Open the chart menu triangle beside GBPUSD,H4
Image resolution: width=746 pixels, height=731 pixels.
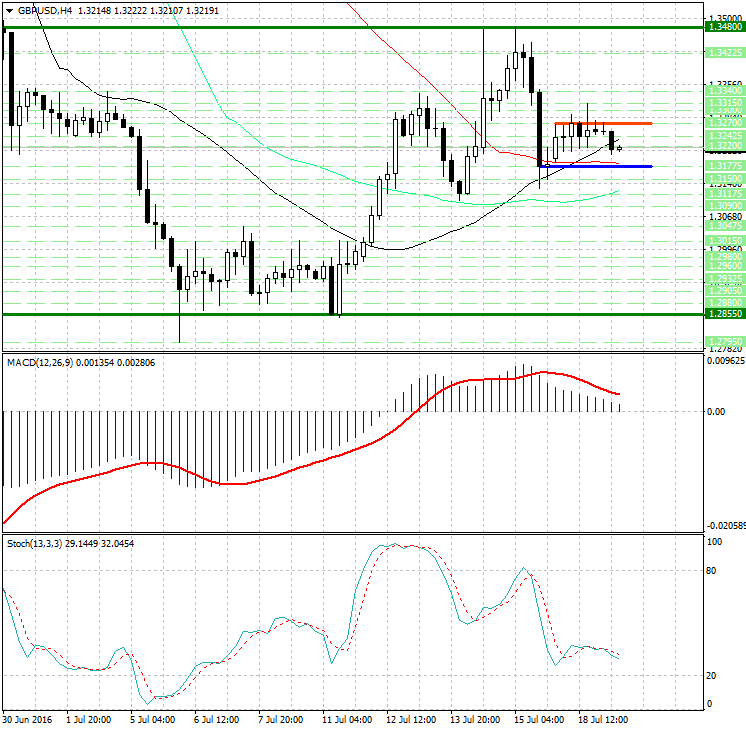point(10,10)
